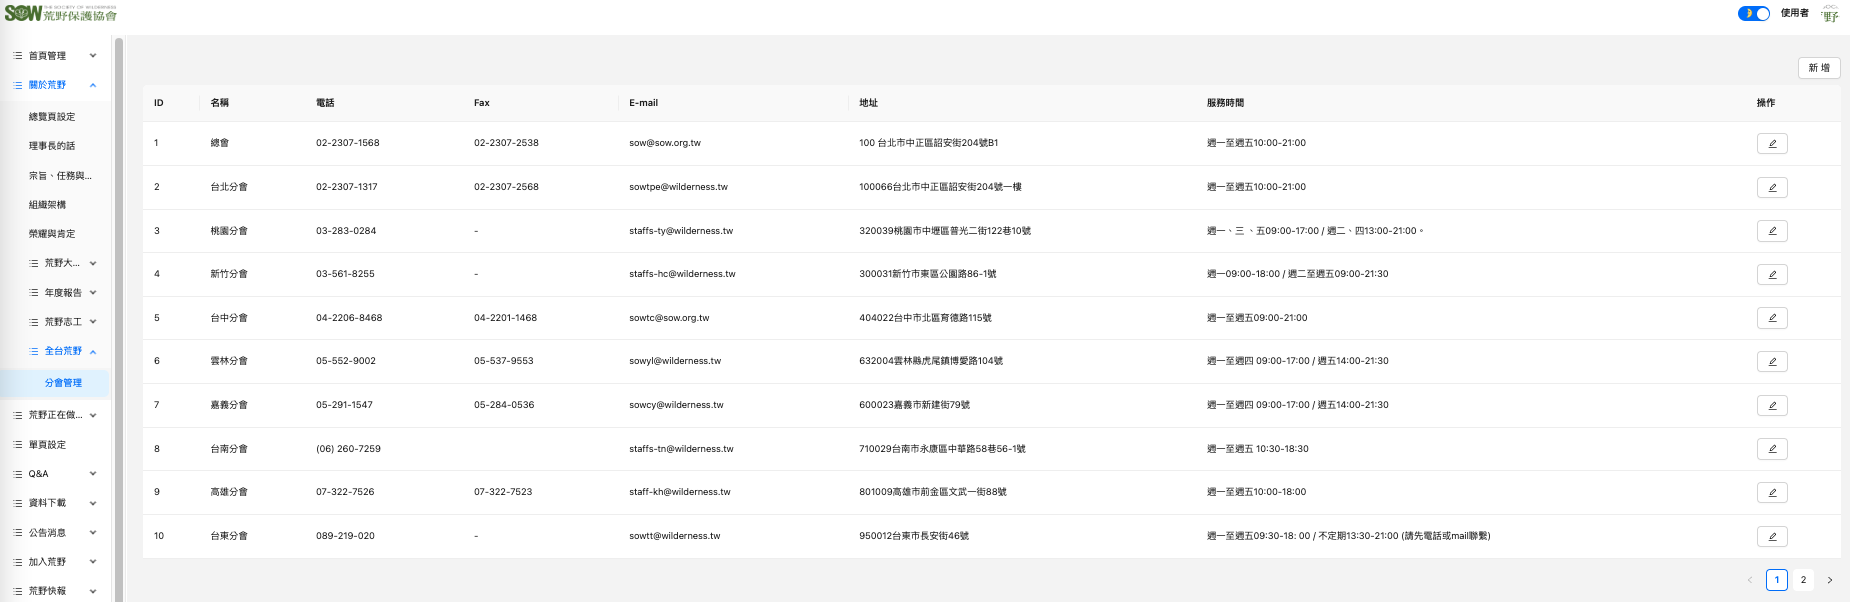1850x602 pixels.
Task: Click the SOW 荒野保護協會 logo
Action: pyautogui.click(x=60, y=14)
